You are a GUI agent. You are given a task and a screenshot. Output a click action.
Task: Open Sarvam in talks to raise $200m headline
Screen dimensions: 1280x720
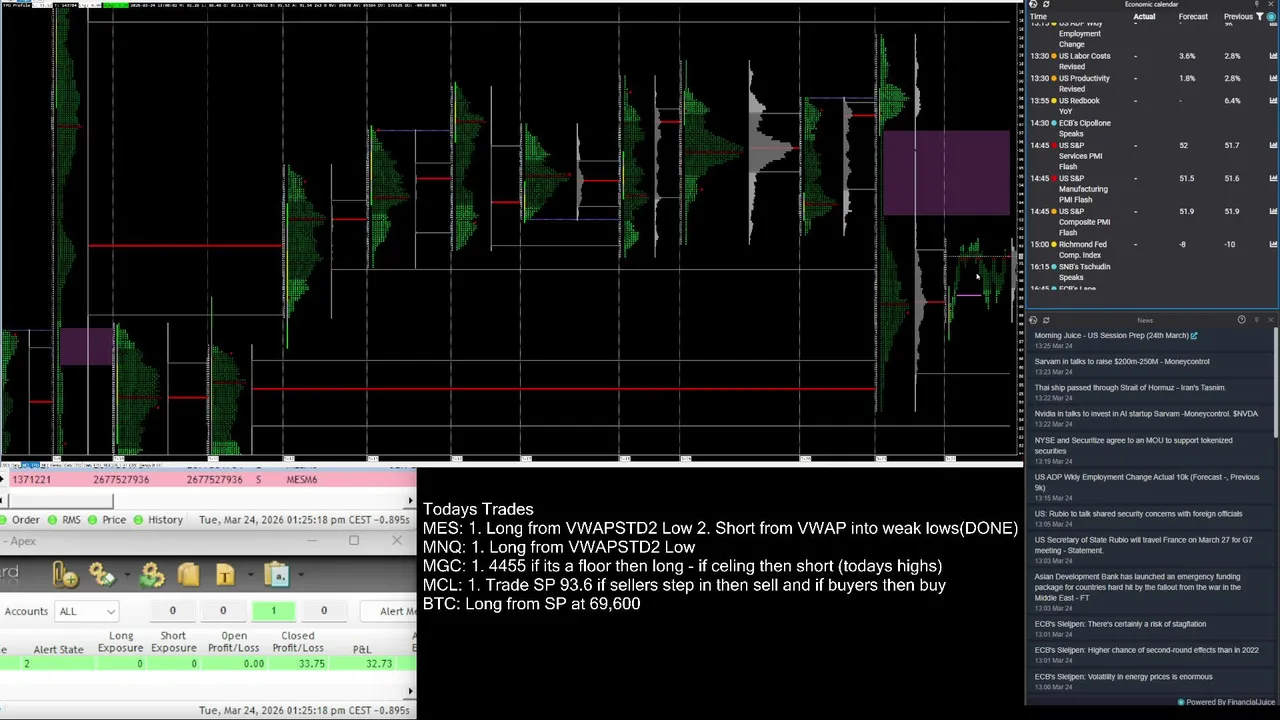(x=1121, y=362)
